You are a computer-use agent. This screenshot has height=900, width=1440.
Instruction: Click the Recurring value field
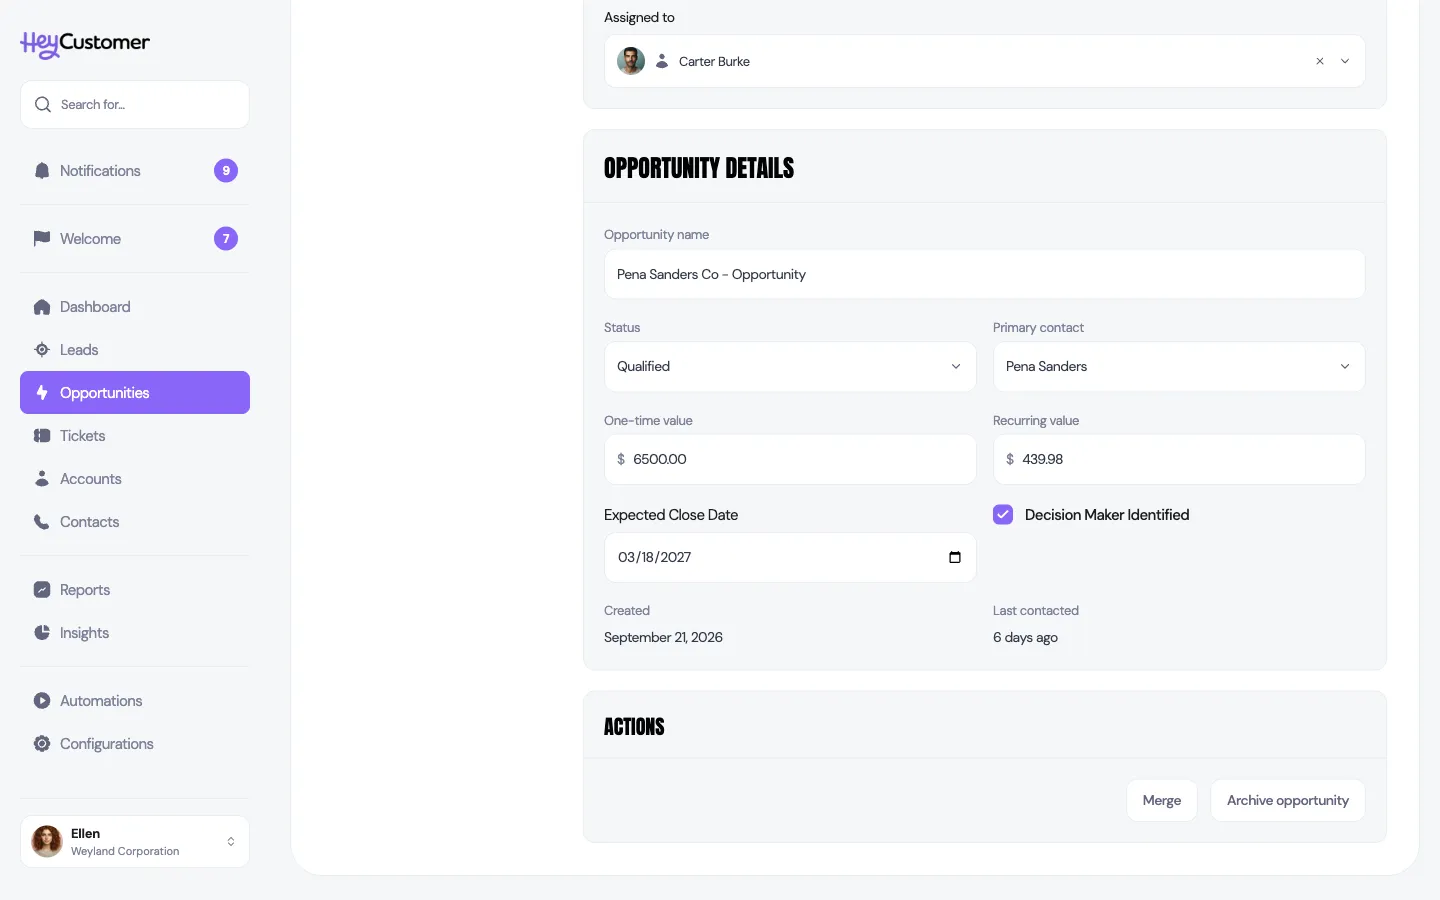1179,459
